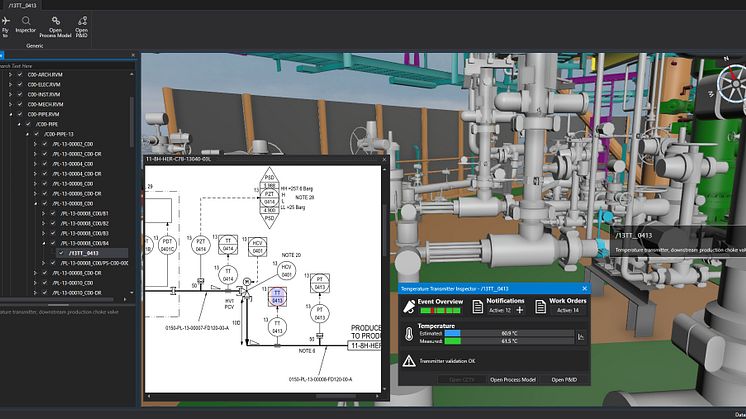The image size is (746, 419).
Task: Expand the C00-INST.RVM node
Action: (x=10, y=94)
